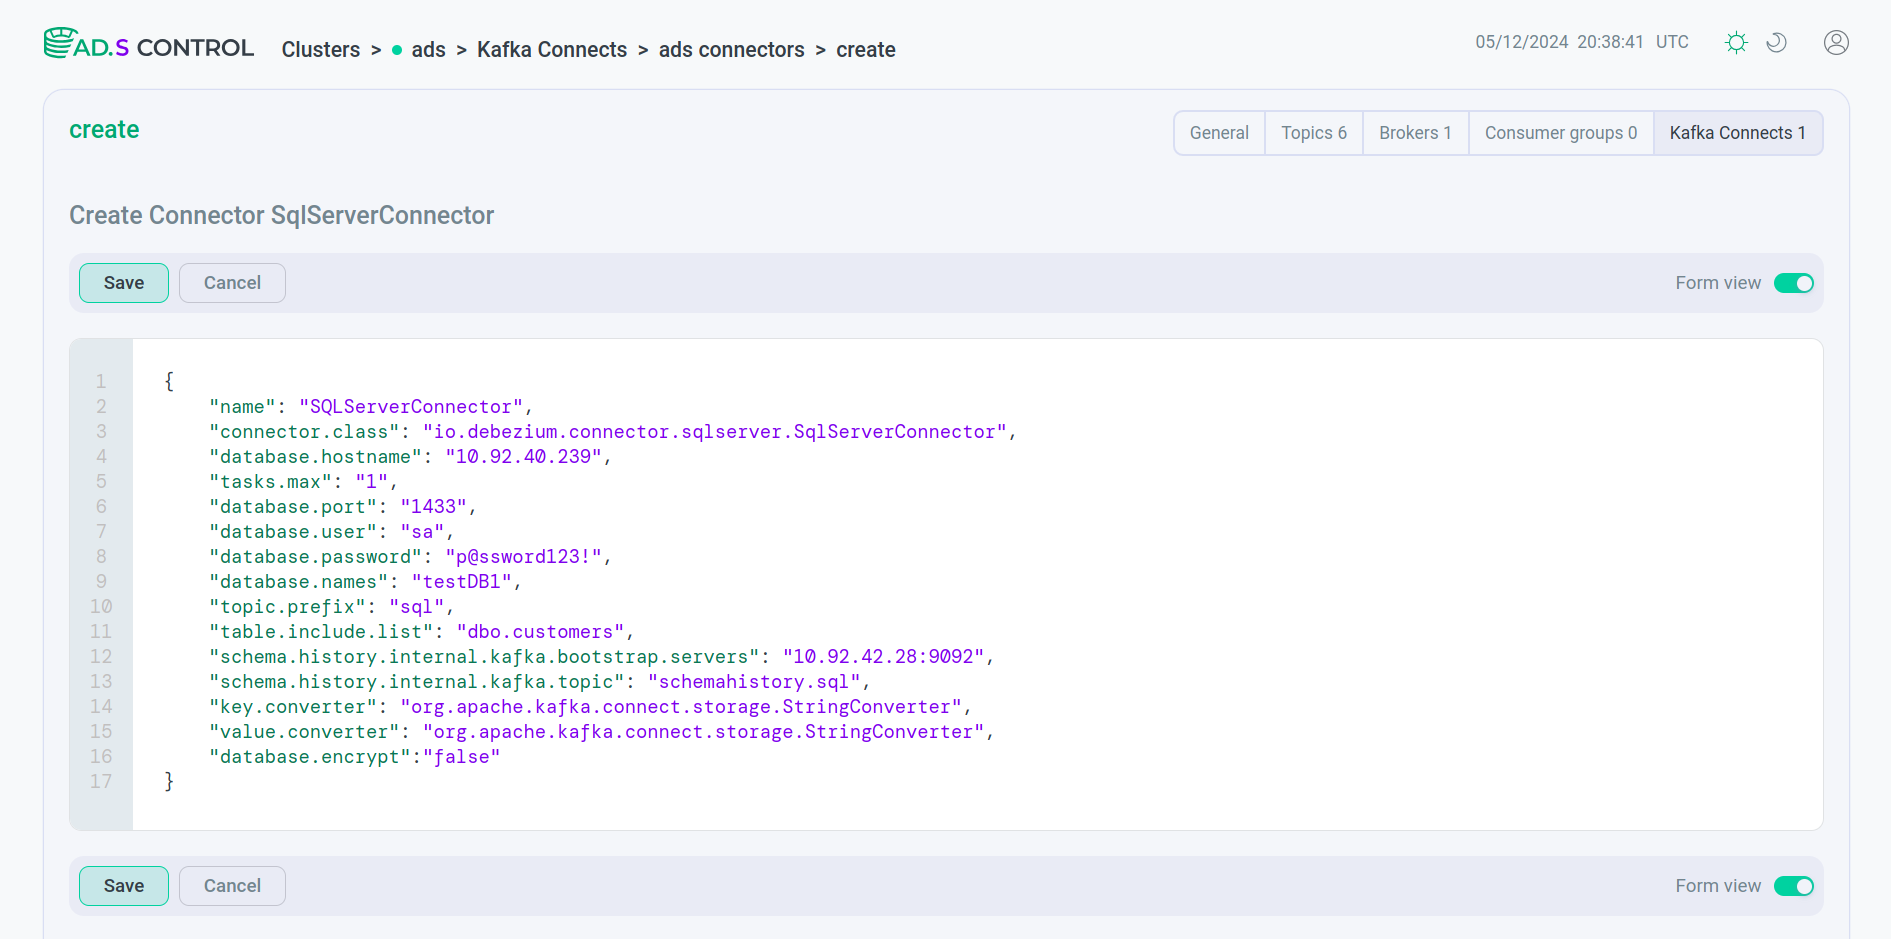Click the bottom Cancel button

(232, 886)
